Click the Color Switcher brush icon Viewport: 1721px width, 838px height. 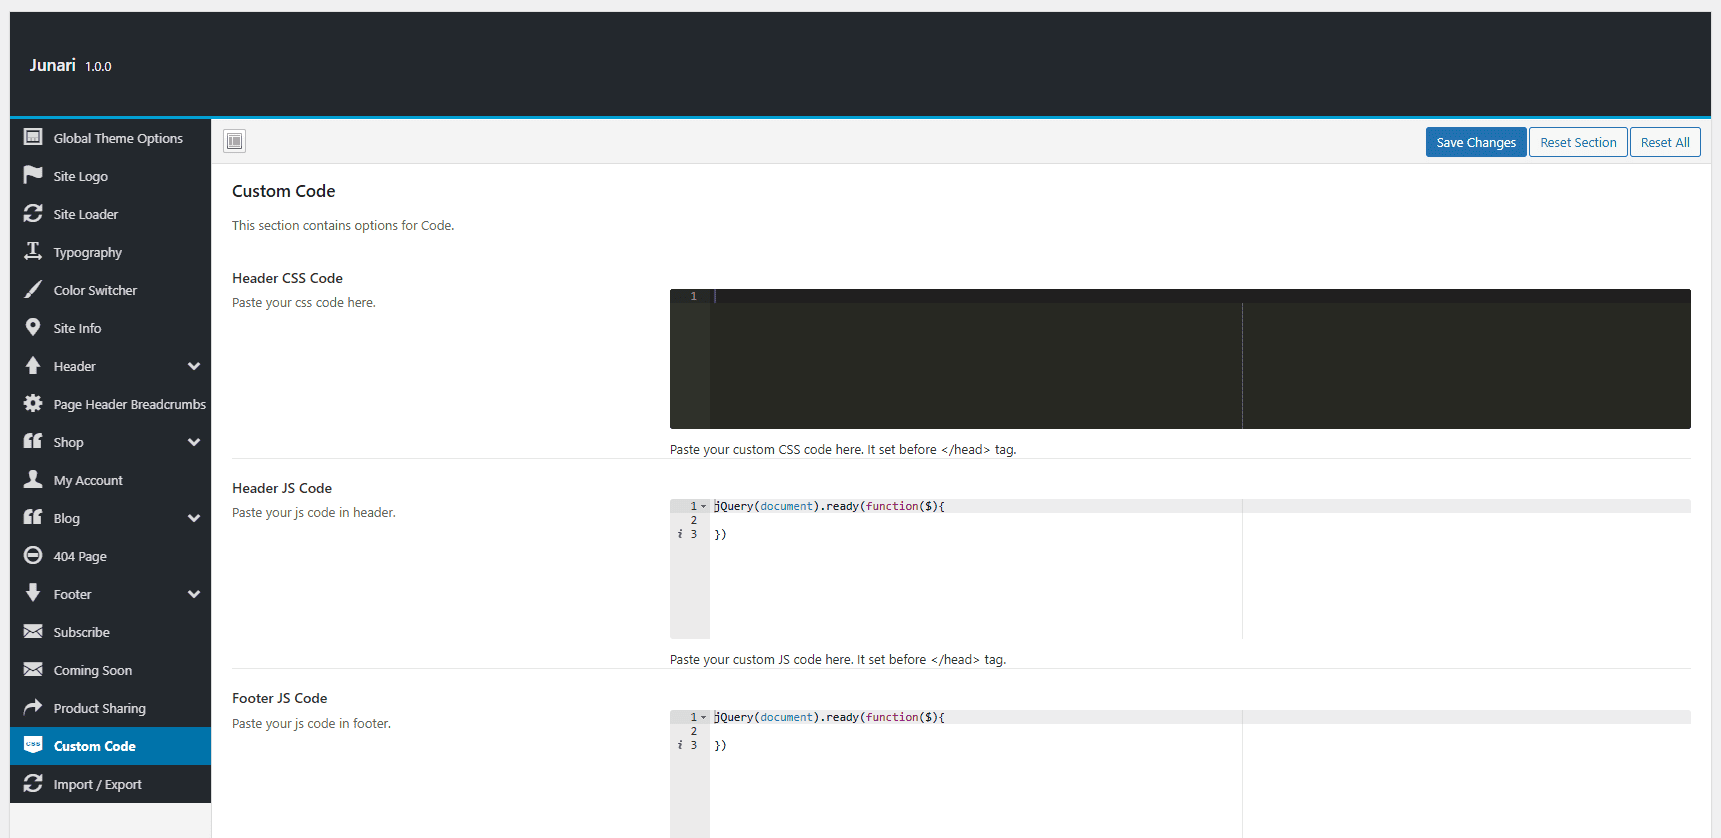[x=33, y=289]
